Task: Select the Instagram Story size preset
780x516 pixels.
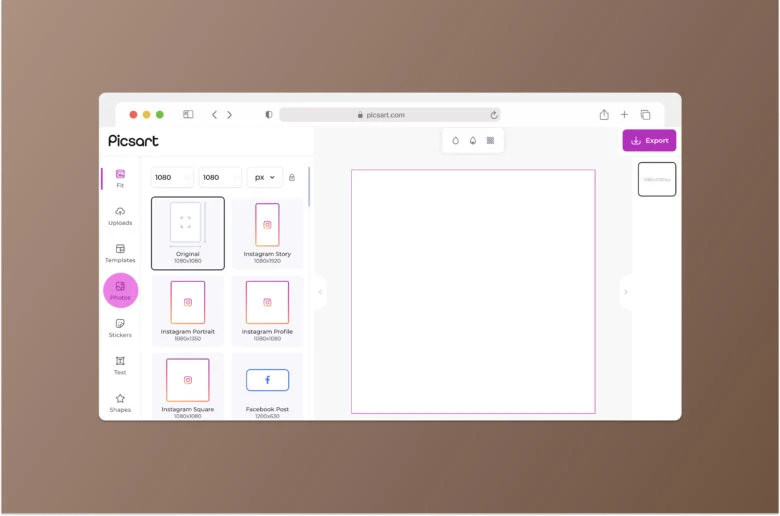Action: click(x=267, y=232)
